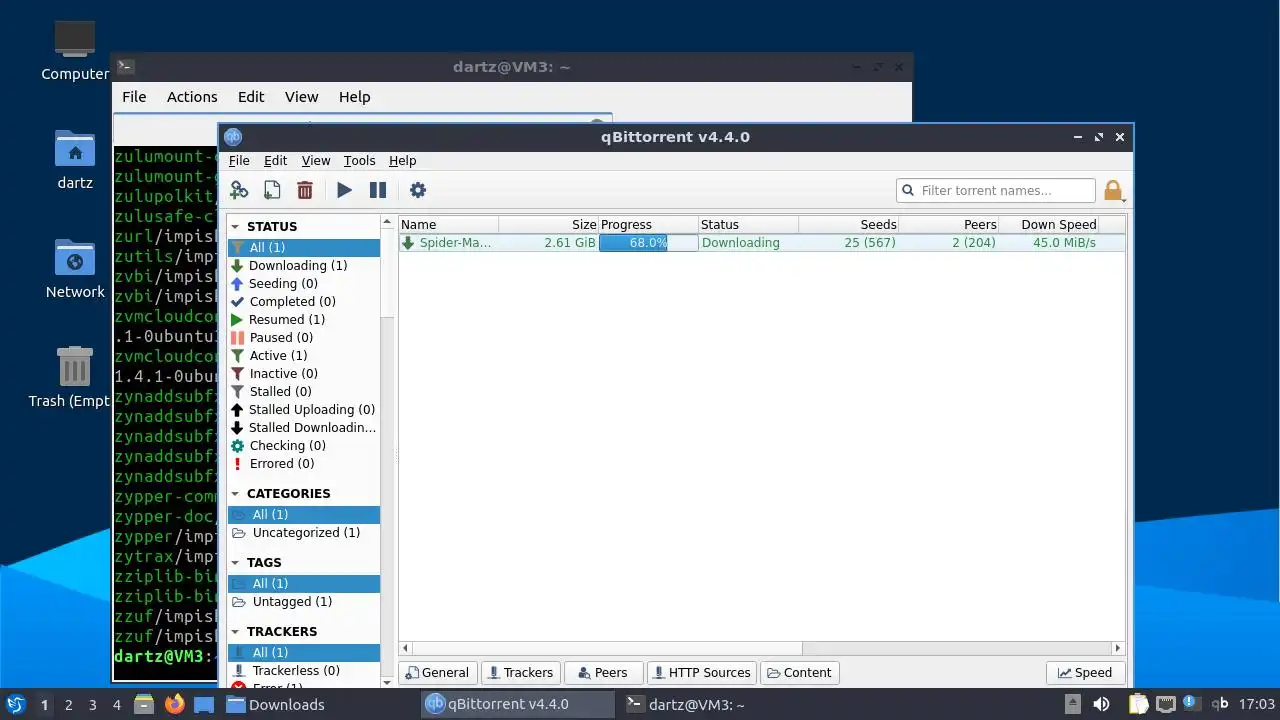Click the volume speaker icon in system tray
Screen dimensions: 1280x720
tap(1101, 704)
